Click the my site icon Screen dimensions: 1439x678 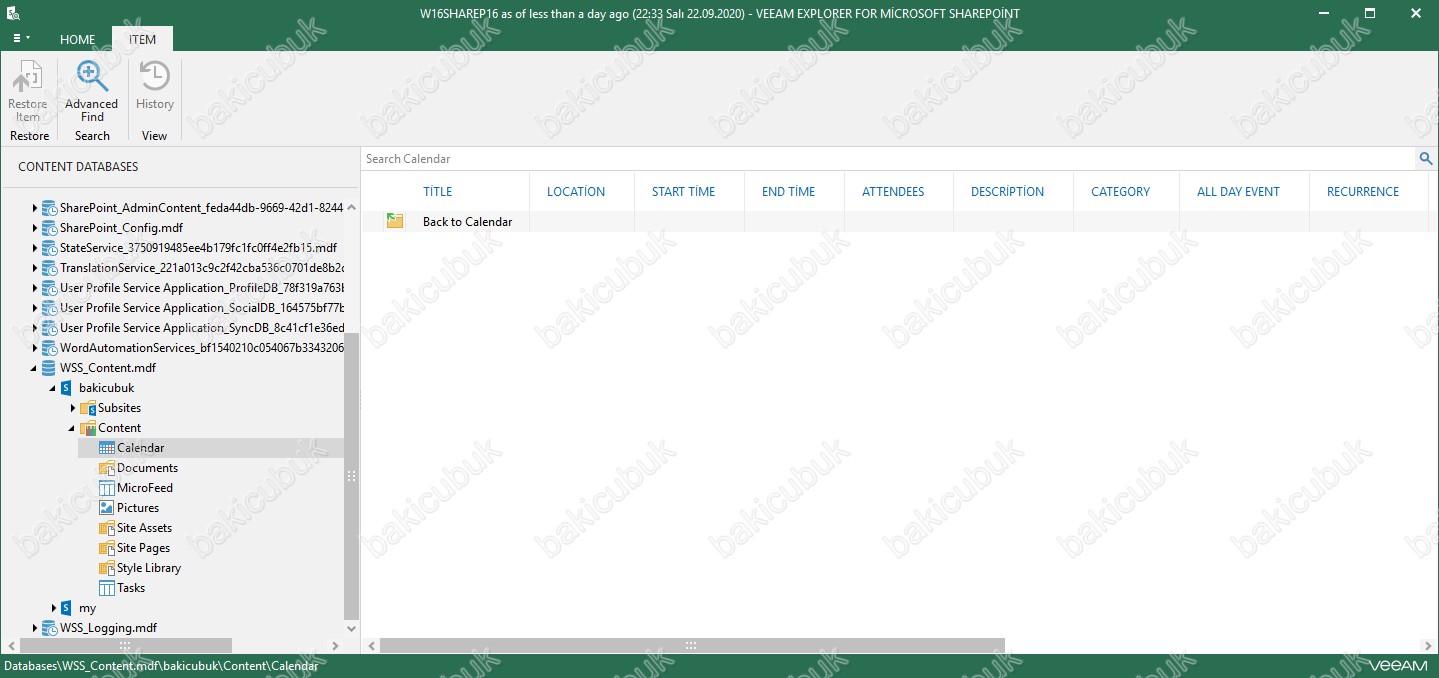click(x=66, y=608)
